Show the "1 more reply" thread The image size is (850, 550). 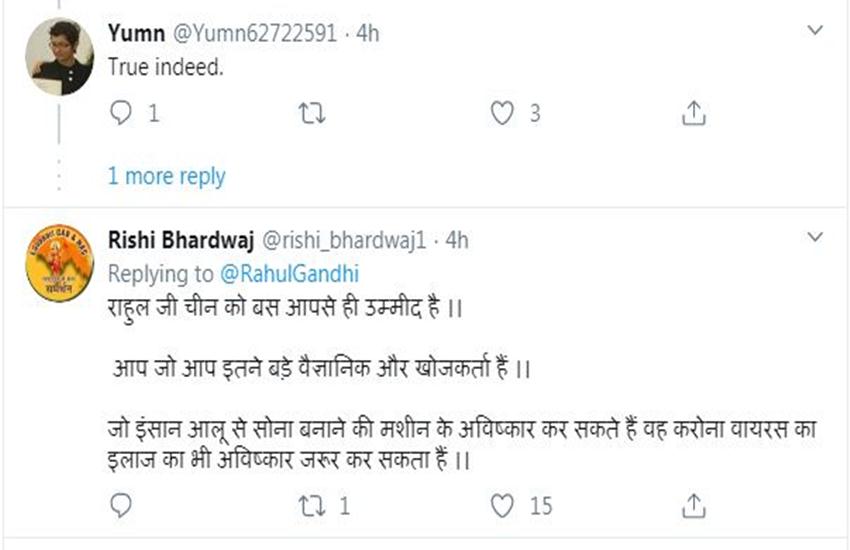[x=166, y=177]
